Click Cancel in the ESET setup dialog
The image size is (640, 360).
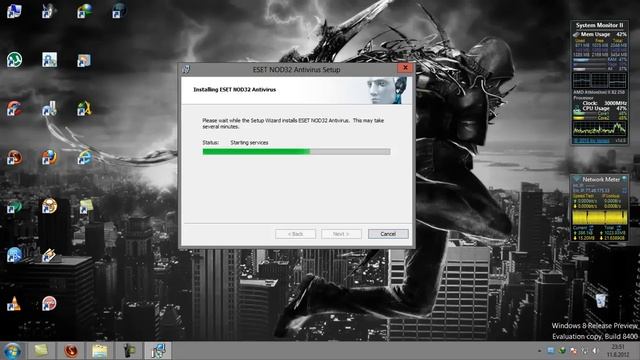point(388,234)
